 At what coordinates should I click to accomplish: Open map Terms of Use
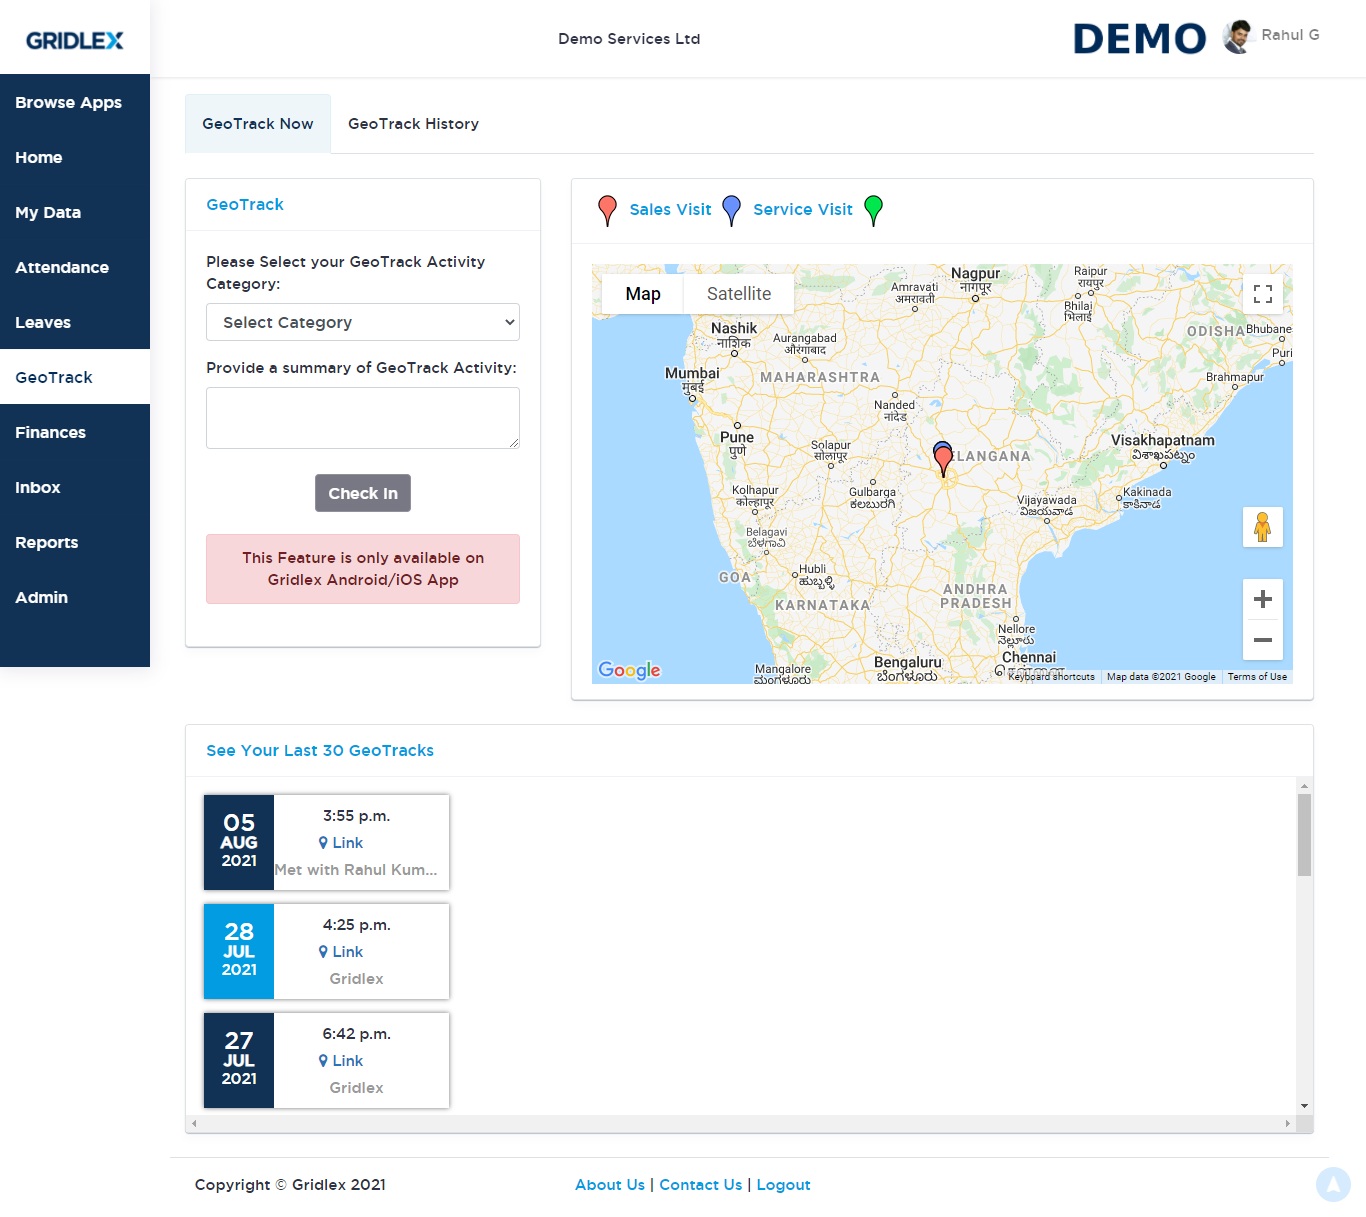tap(1257, 677)
